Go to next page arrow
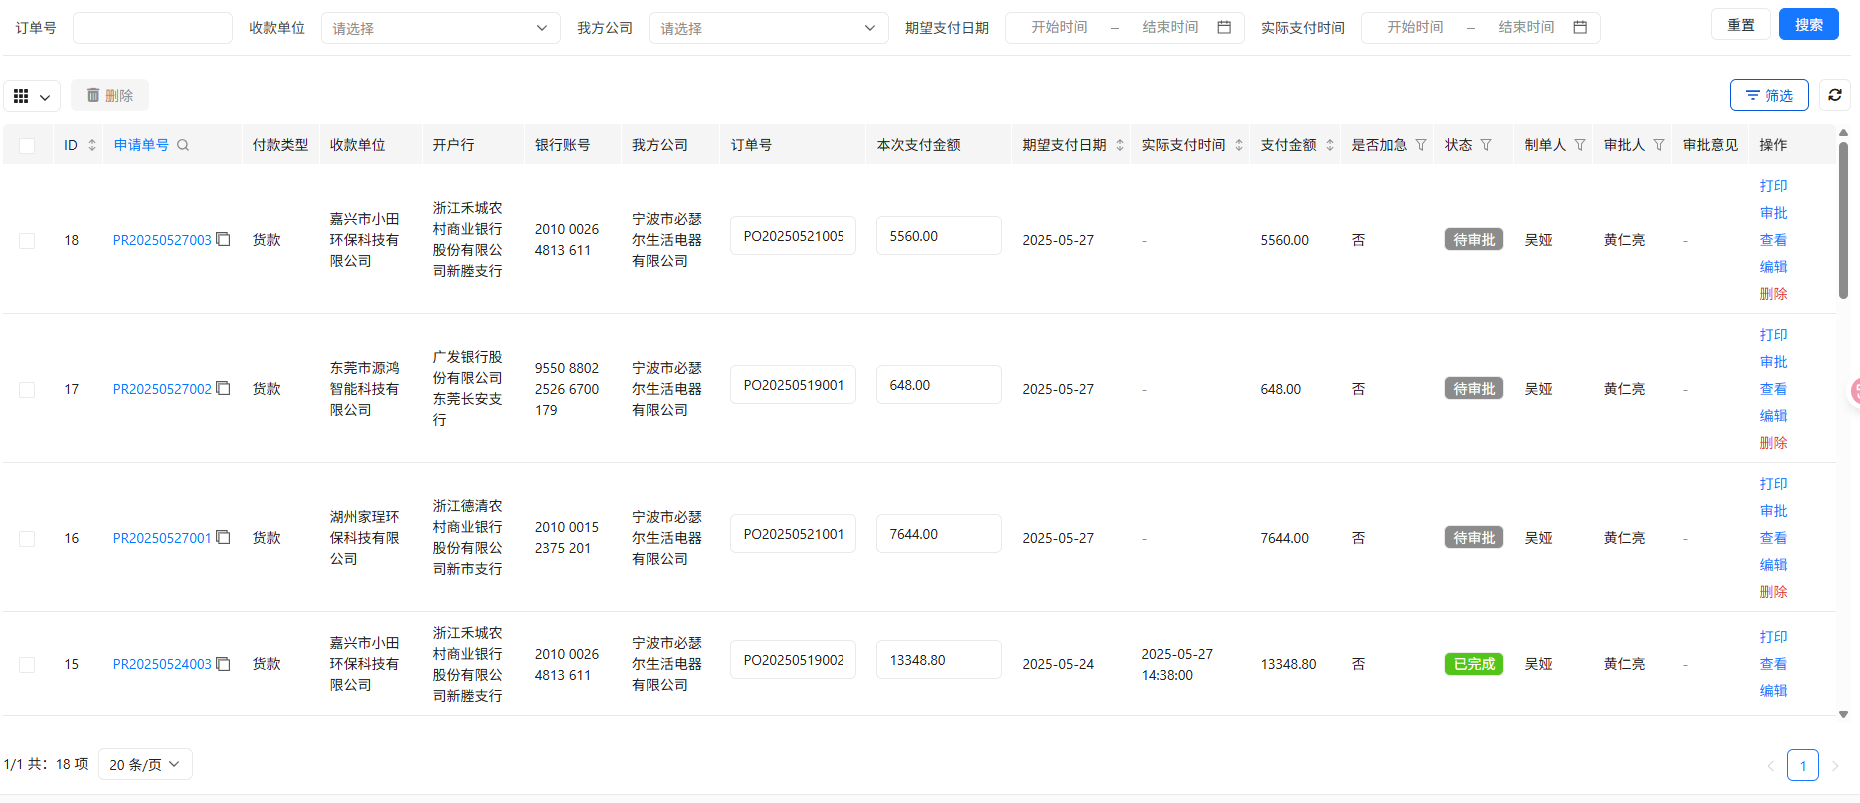Screen dimensions: 1860x803 pos(1835,766)
